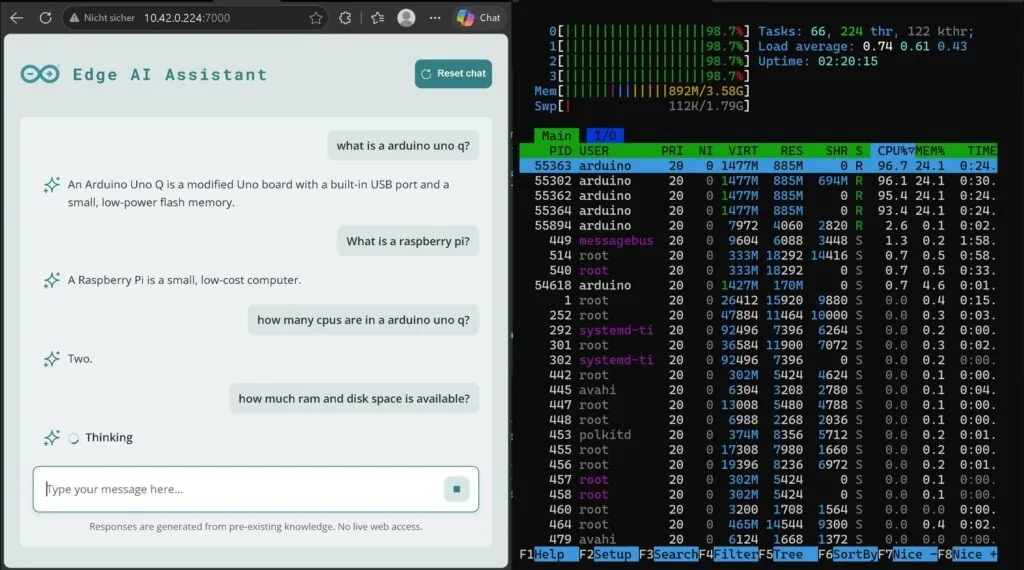This screenshot has width=1024, height=570.
Task: Open the browser three-dot settings menu
Action: (435, 18)
